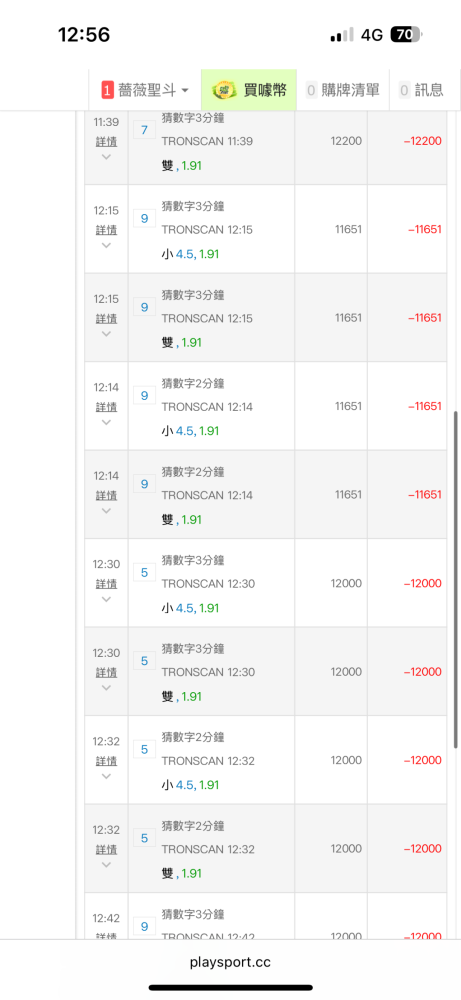The image size is (461, 1000).
Task: Click the page's vertical scrollbar thumb
Action: coord(456,579)
